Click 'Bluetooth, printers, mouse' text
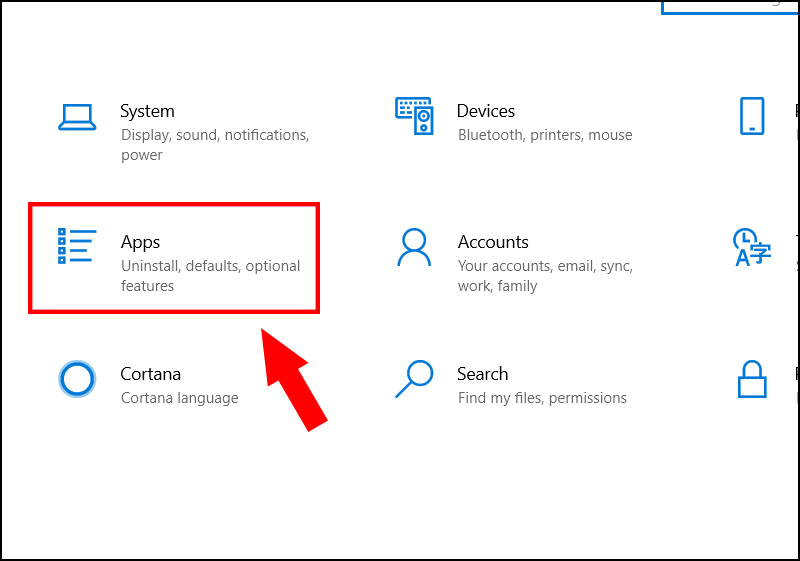Viewport: 800px width, 561px height. pyautogui.click(x=545, y=135)
